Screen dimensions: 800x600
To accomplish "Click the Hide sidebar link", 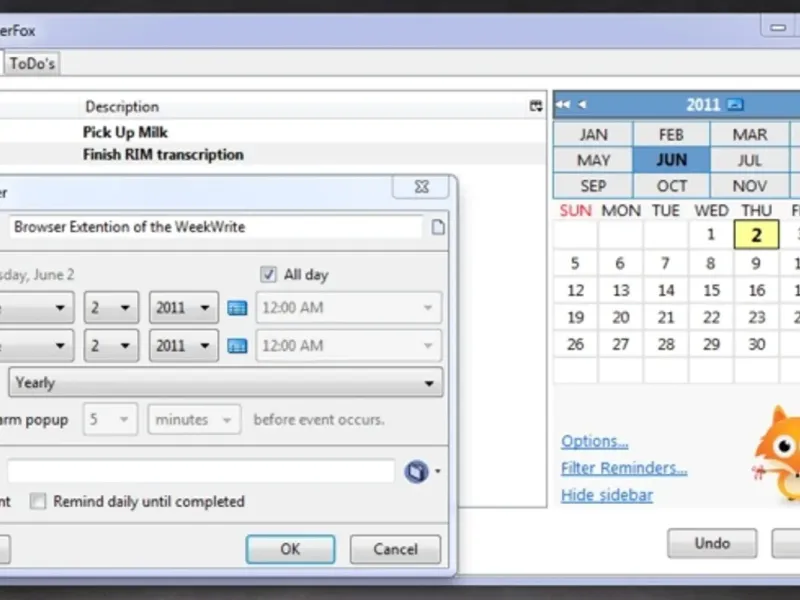I will tap(607, 495).
